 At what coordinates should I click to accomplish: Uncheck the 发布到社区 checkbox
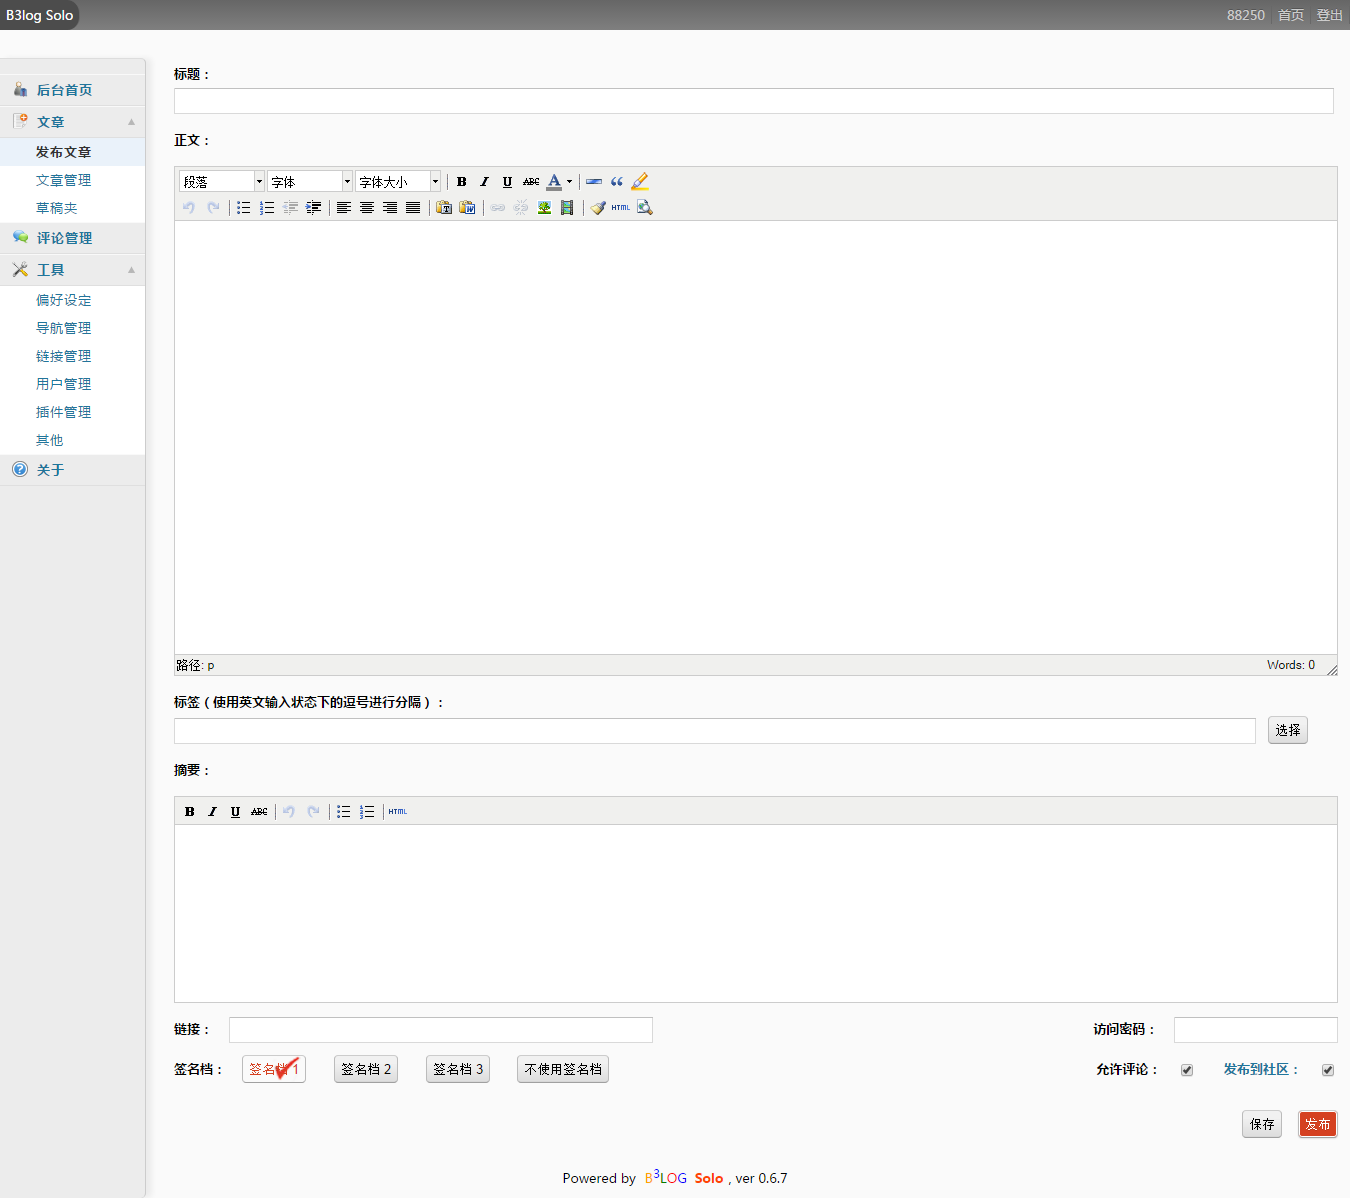[x=1328, y=1070]
